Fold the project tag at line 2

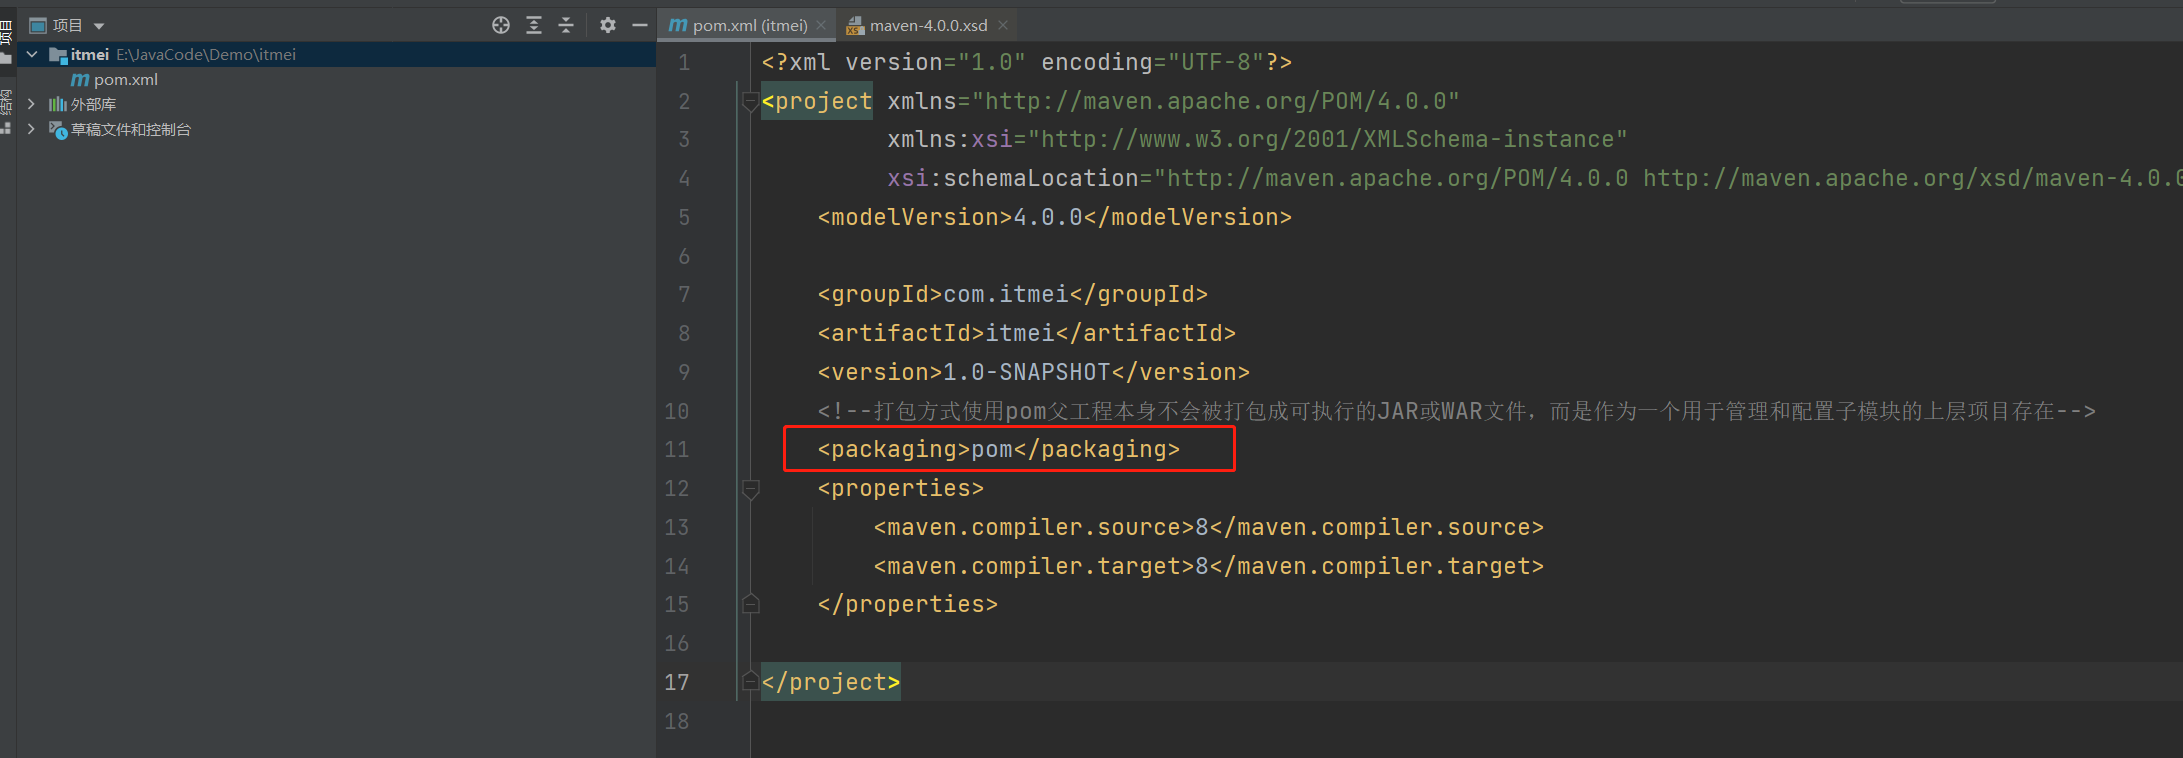coord(750,101)
